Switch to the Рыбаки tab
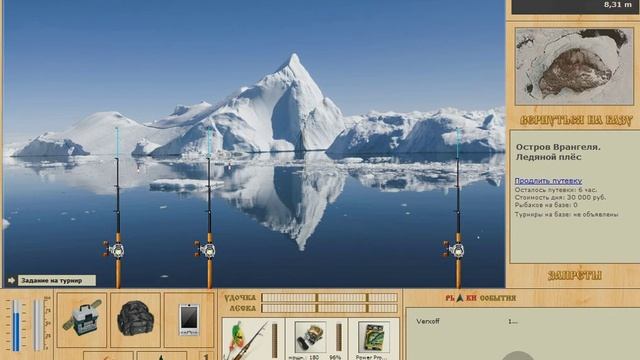 [x=461, y=298]
